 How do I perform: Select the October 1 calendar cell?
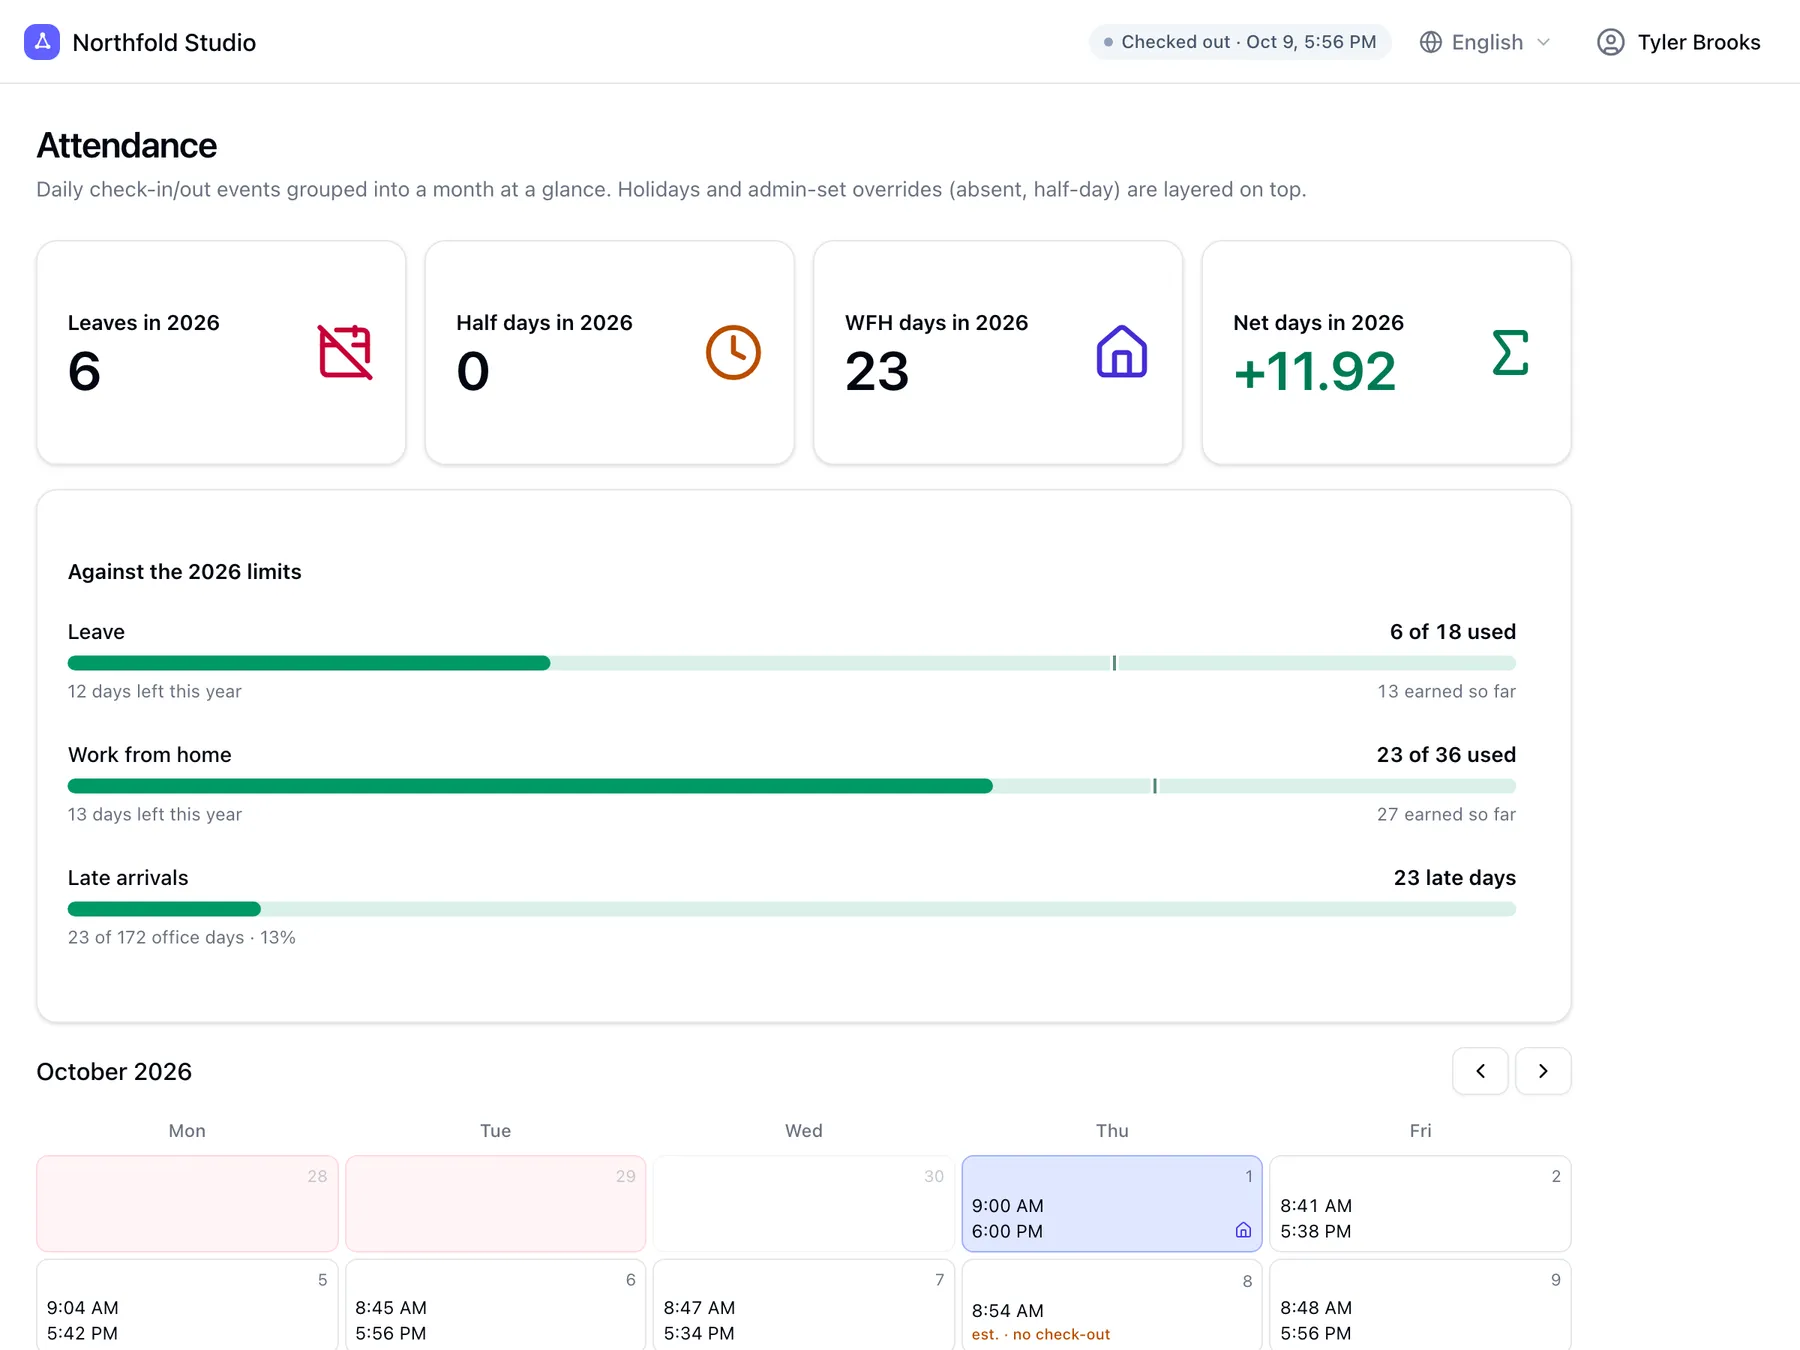coord(1112,1204)
